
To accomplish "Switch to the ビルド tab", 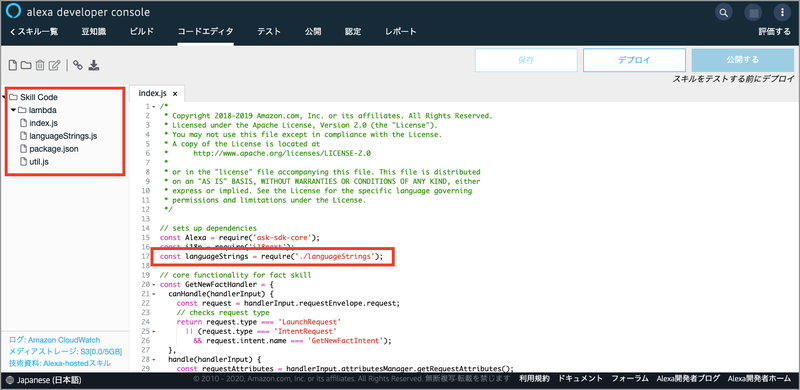I will point(141,32).
